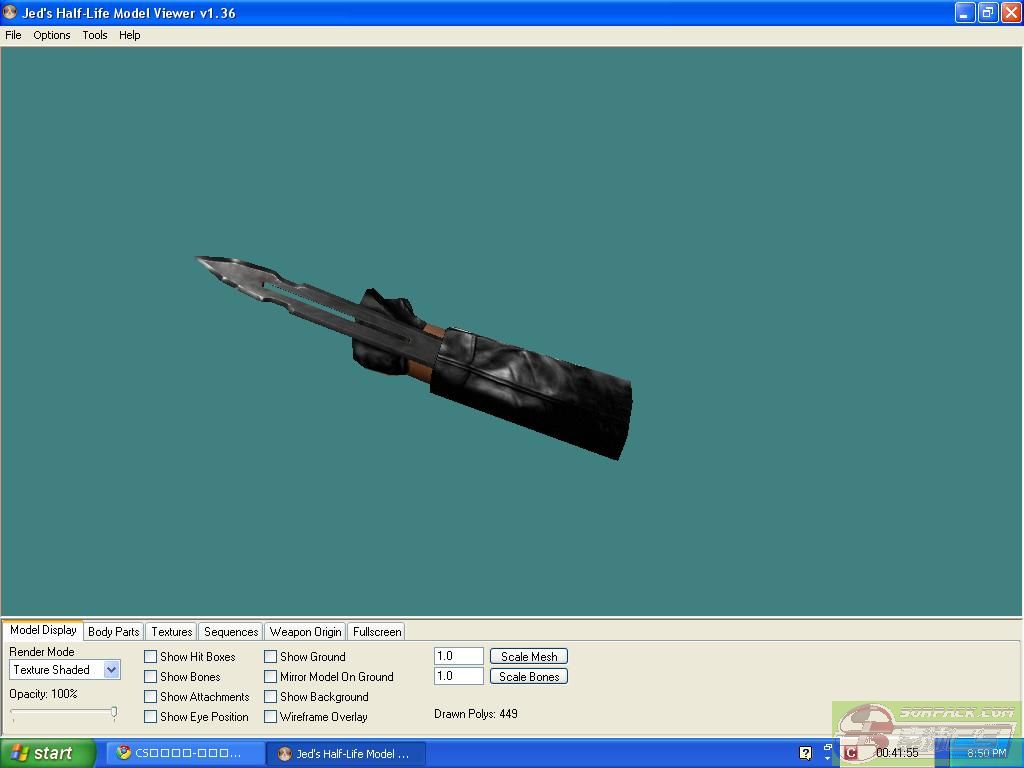
Task: Click the "Render Mode" label
Action: [x=42, y=652]
